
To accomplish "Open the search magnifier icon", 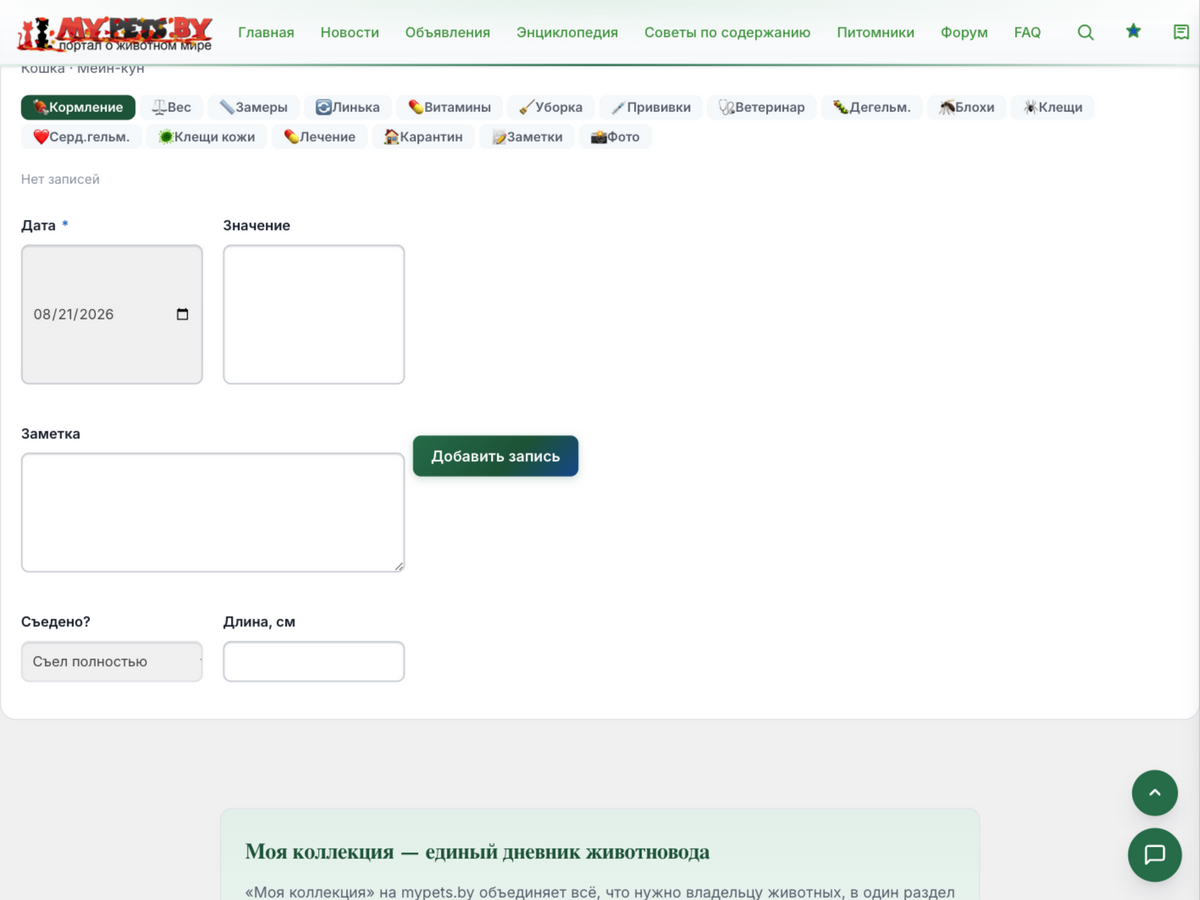I will coord(1085,32).
